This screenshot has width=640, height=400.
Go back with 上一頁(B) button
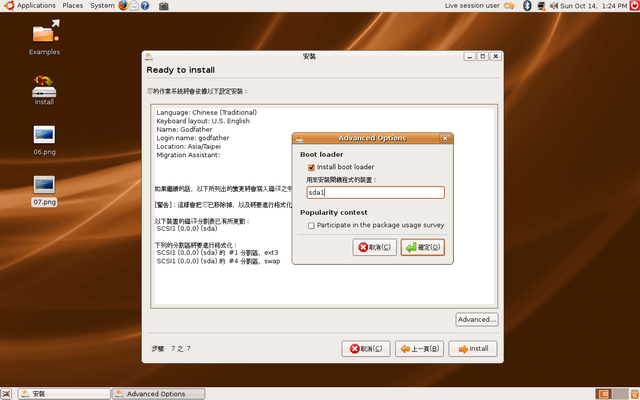(420, 349)
